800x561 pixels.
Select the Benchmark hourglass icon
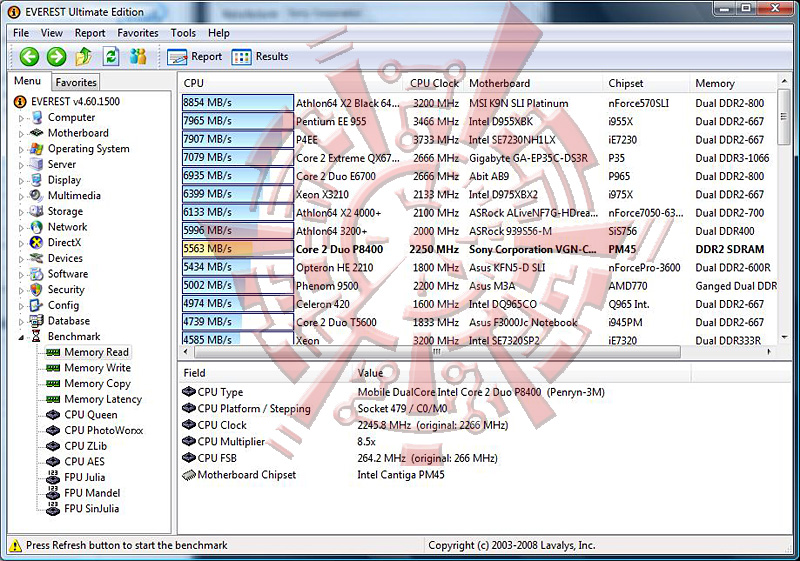(x=36, y=336)
